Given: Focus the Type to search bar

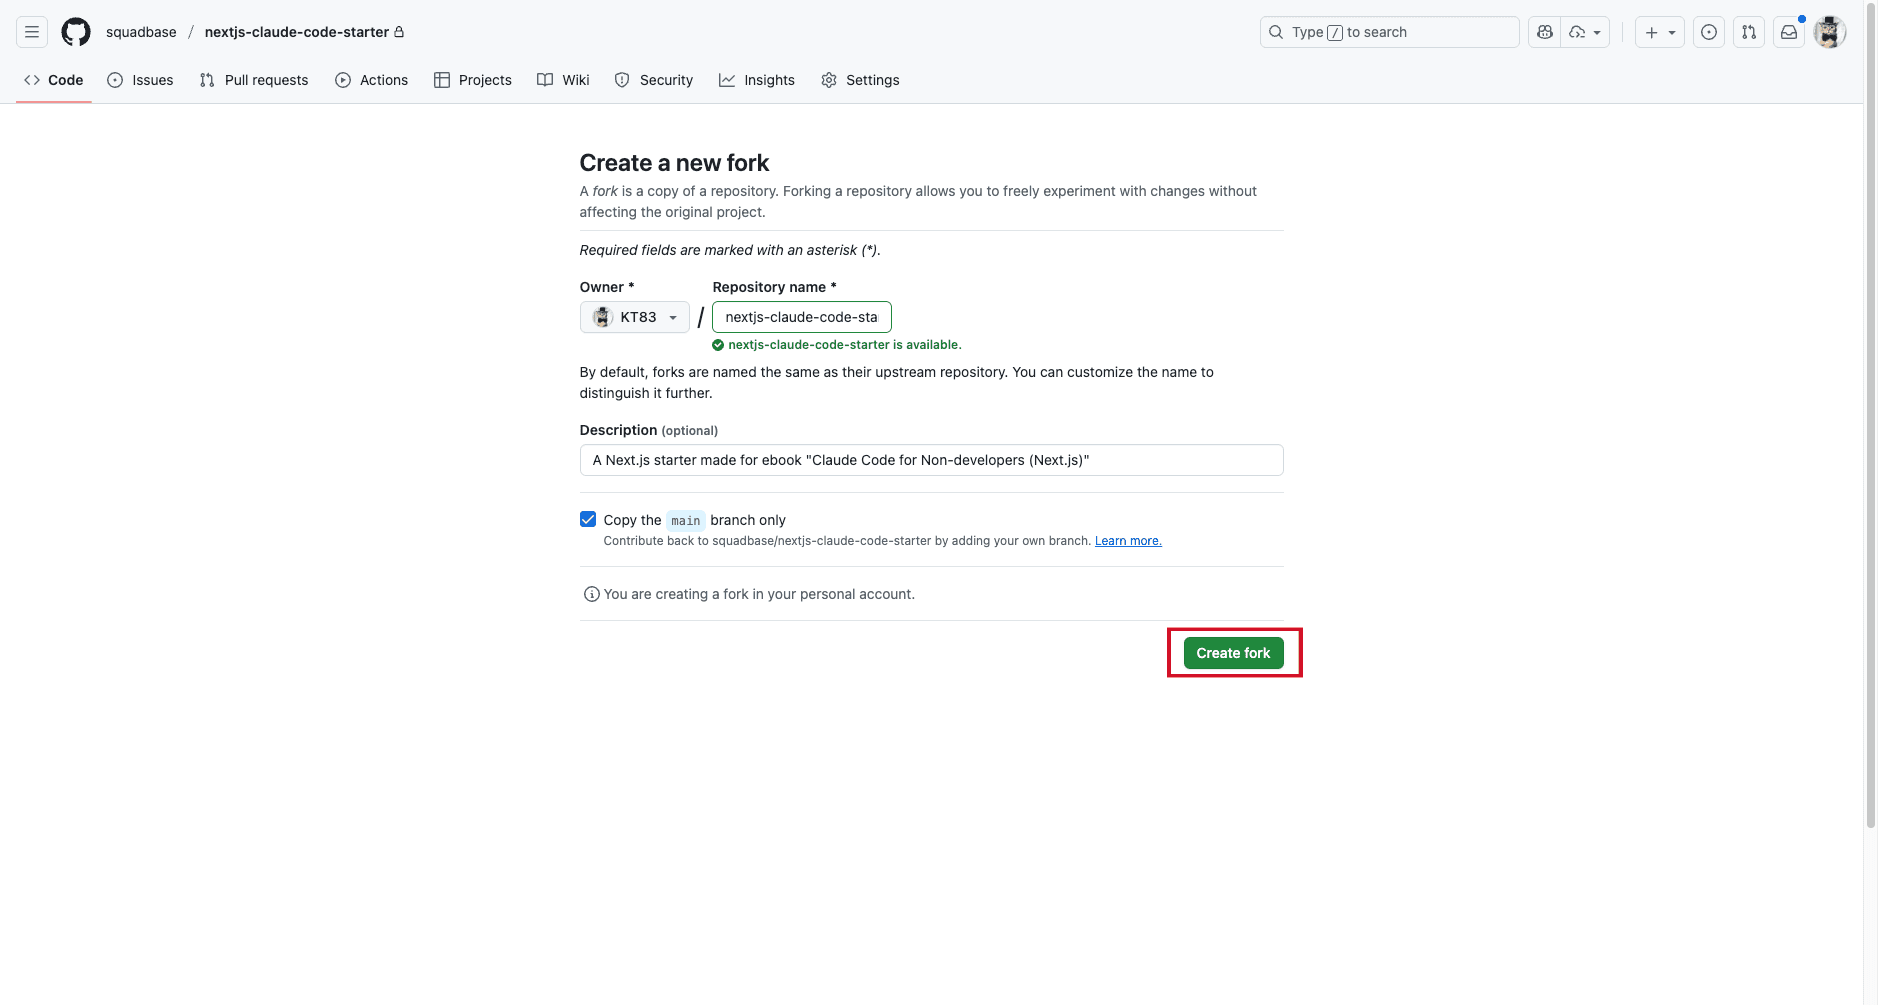Looking at the screenshot, I should pos(1388,32).
